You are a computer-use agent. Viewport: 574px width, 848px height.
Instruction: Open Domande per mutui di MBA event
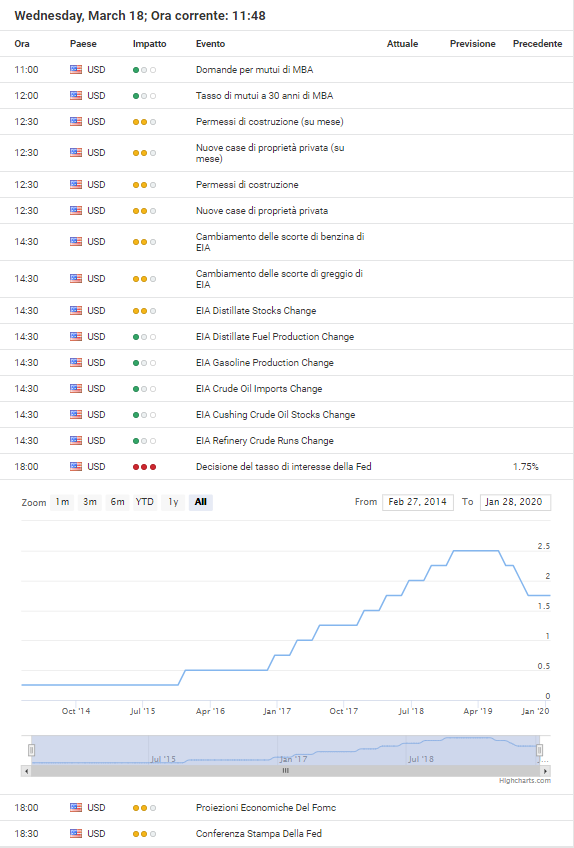254,70
